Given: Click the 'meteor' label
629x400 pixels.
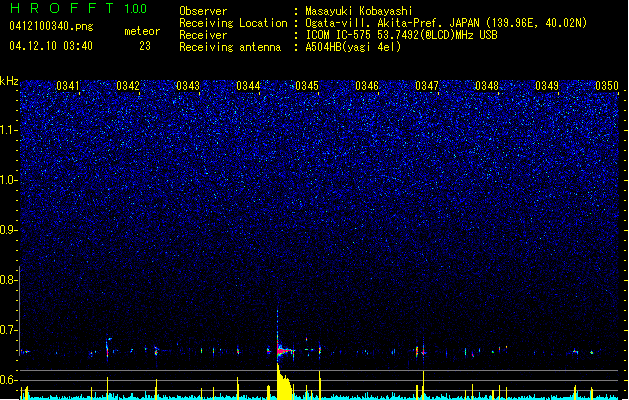Looking at the screenshot, I should click(142, 31).
